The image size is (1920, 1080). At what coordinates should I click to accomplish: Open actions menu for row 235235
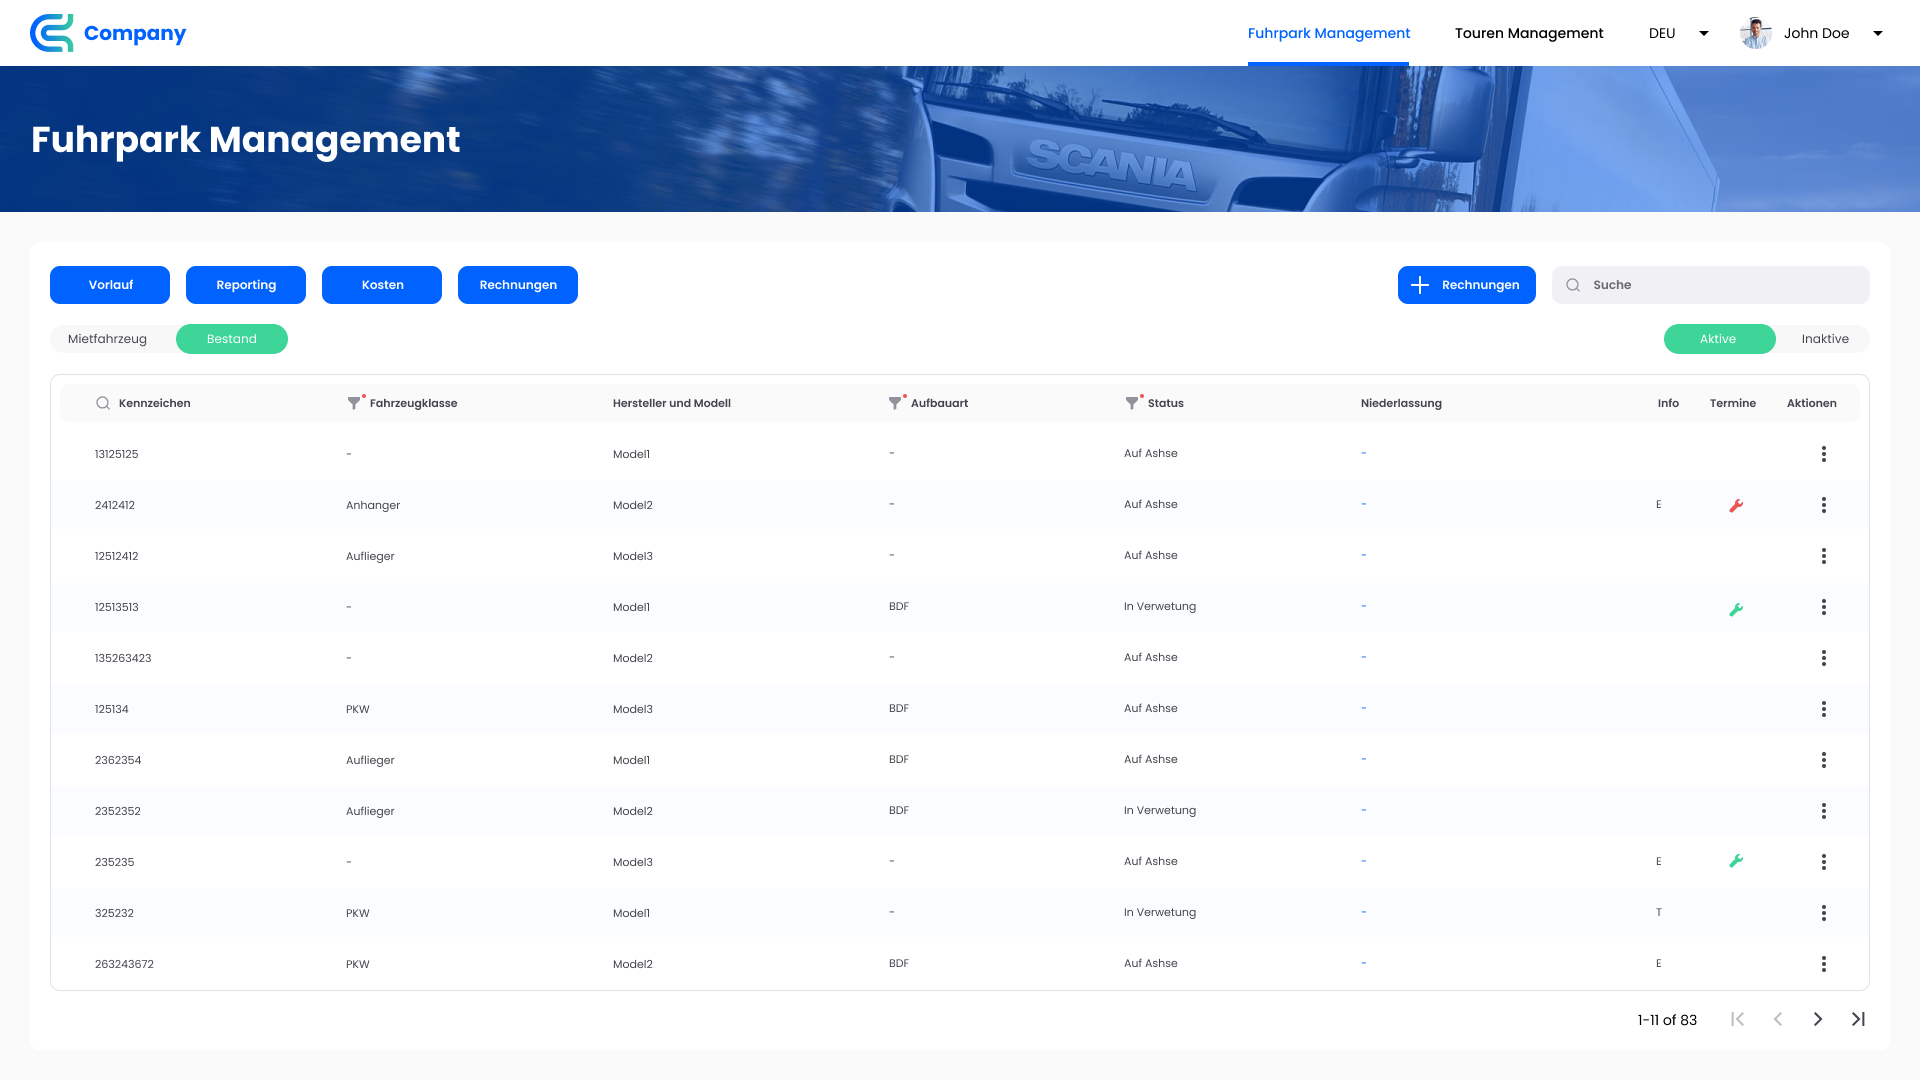tap(1824, 862)
